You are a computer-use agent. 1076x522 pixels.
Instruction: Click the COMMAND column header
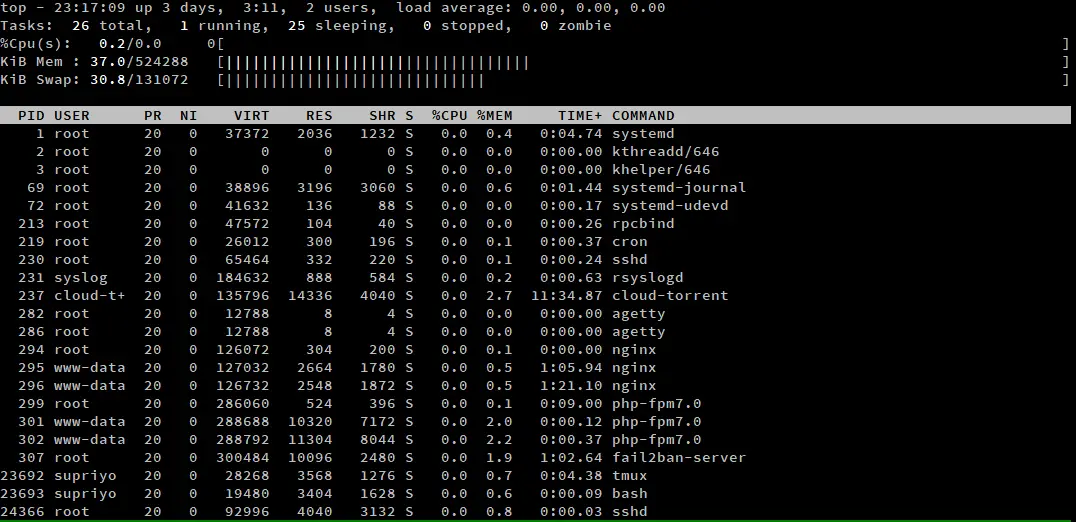tap(643, 115)
